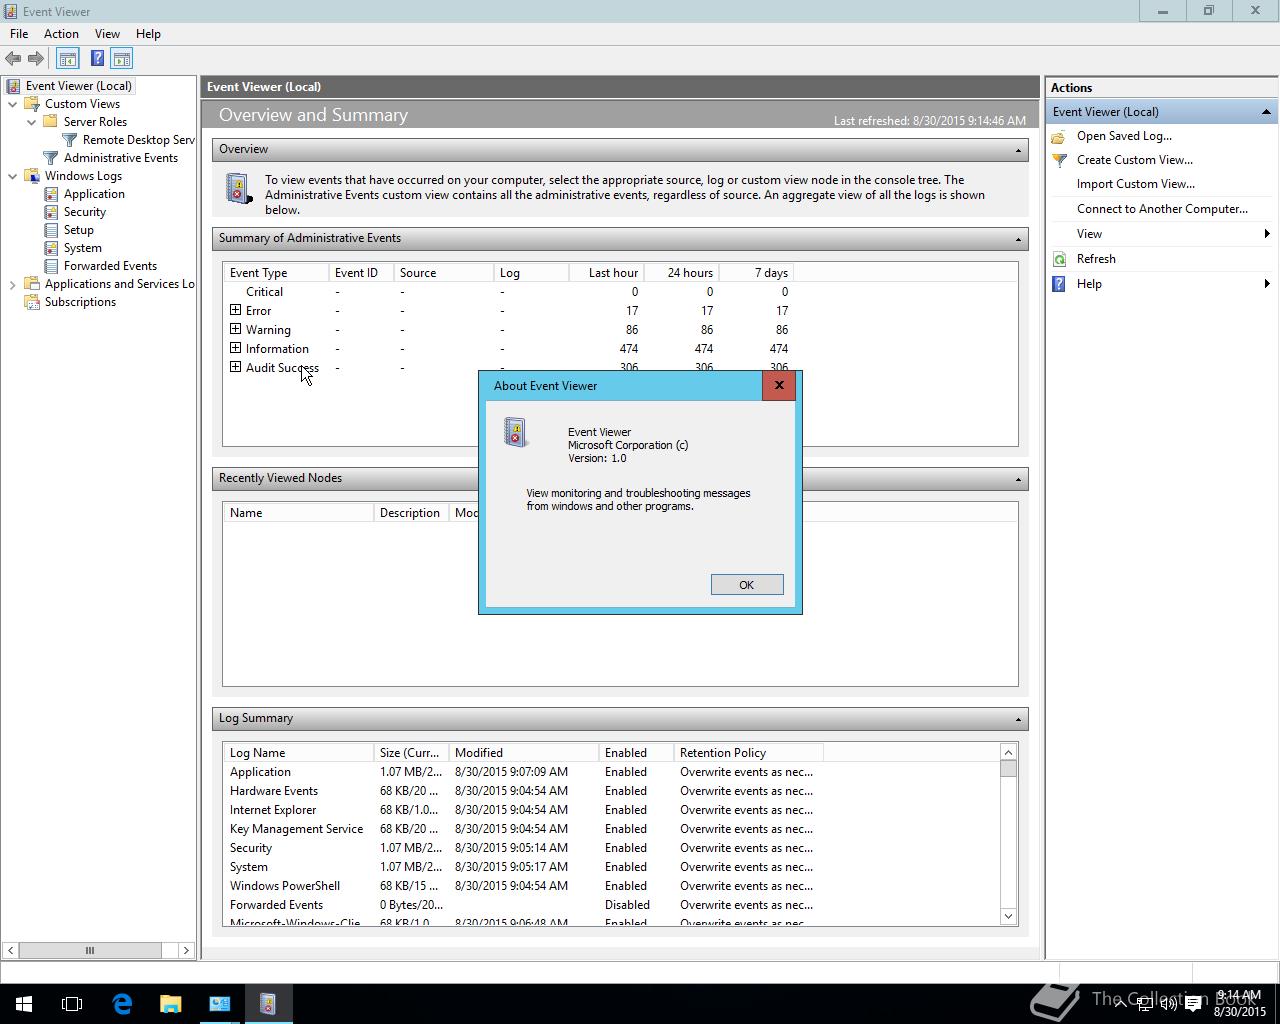Click the Server Roles folder icon
Screen dimensions: 1280x1024
(x=50, y=122)
